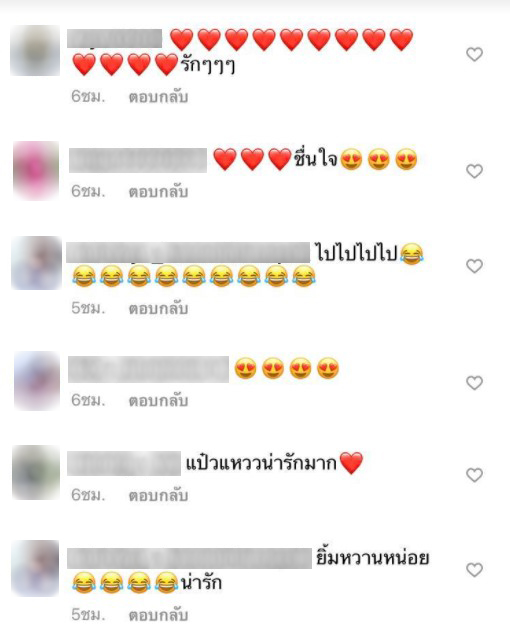Reply to the รักๆๆๆ comment

(x=158, y=97)
